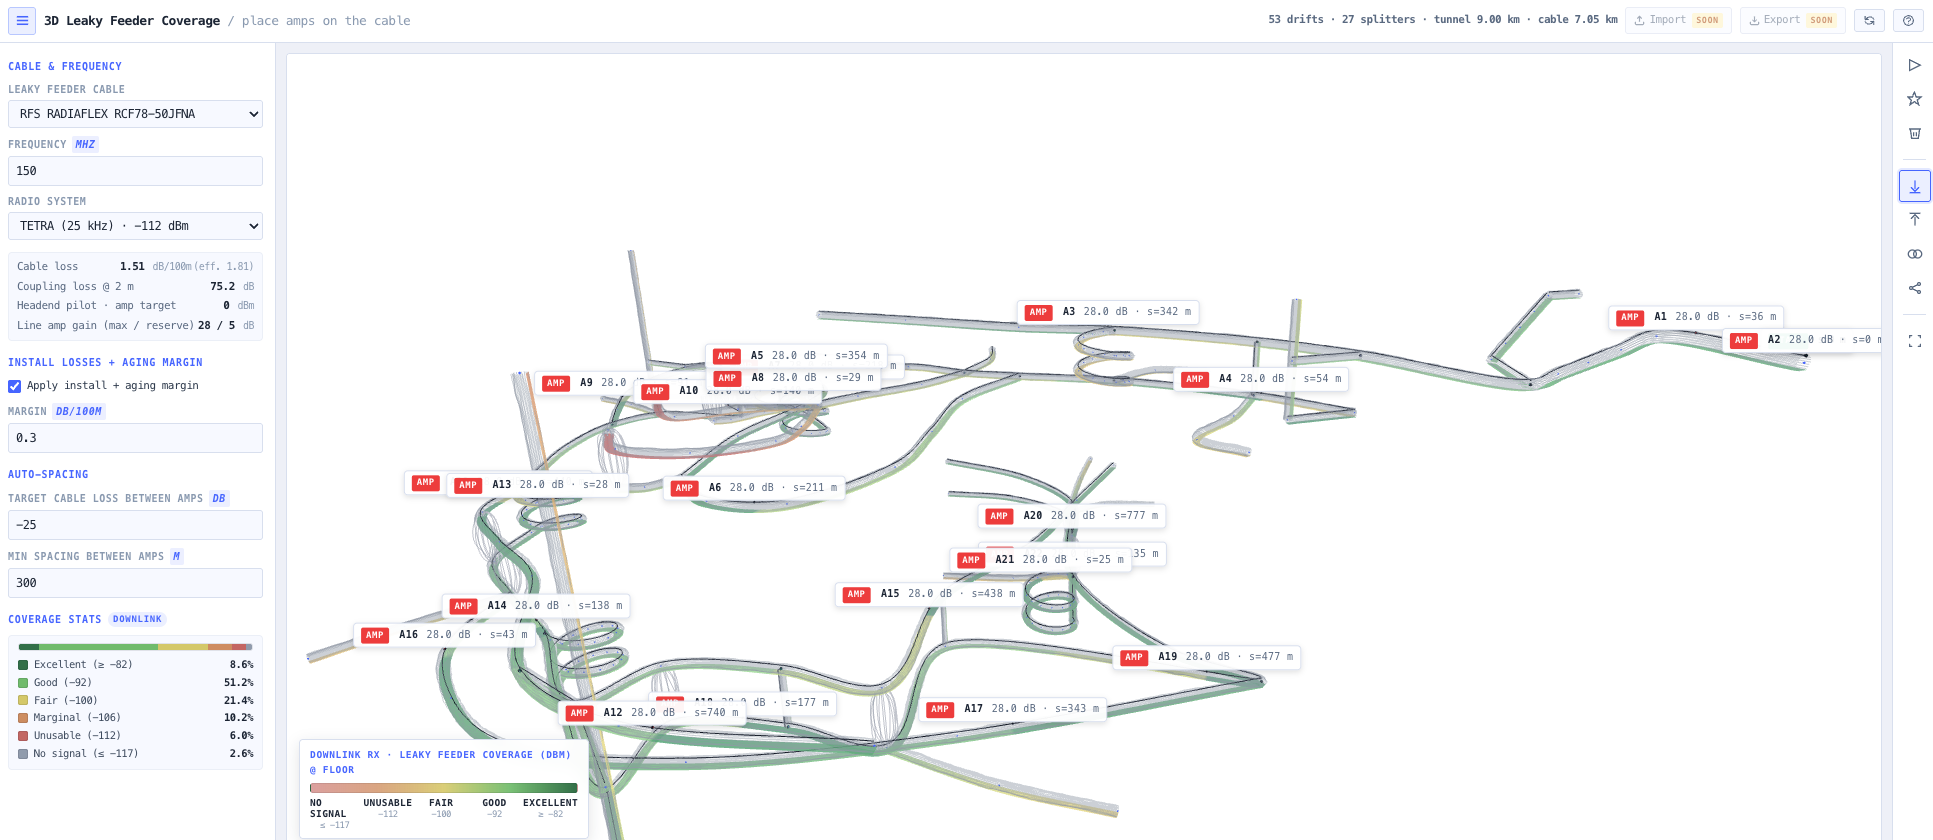
Task: Open the Radio System dropdown
Action: pos(135,226)
